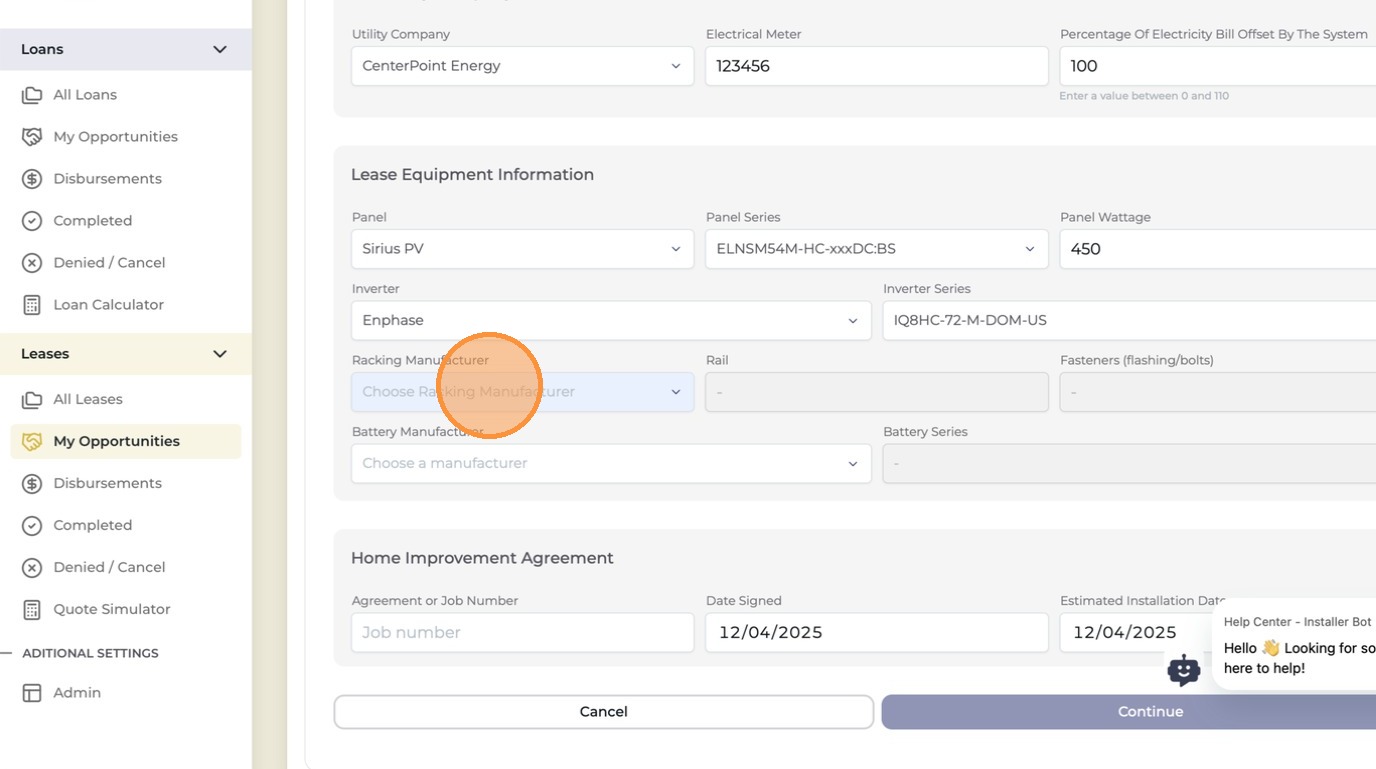Viewport: 1376px width, 769px height.
Task: Click the Leases Denied / Cancel icon
Action: (x=32, y=567)
